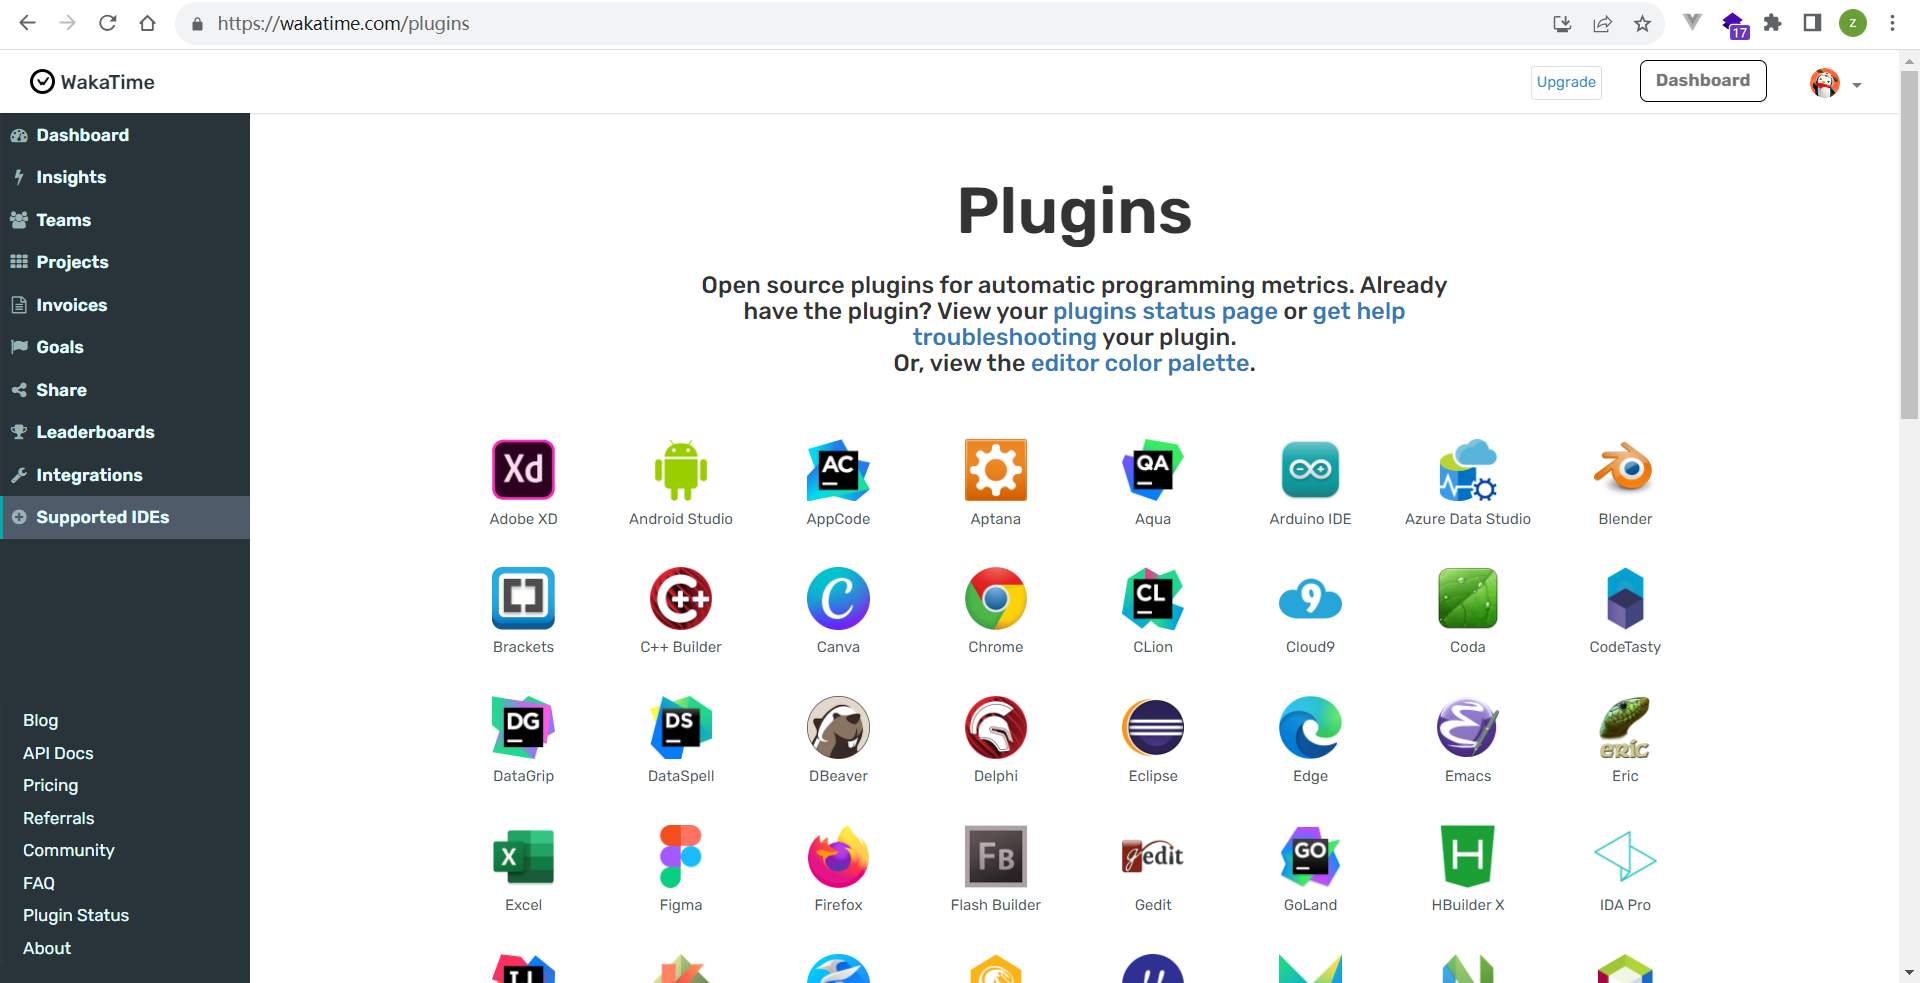1920x983 pixels.
Task: Select Supported IDEs in sidebar
Action: click(125, 517)
